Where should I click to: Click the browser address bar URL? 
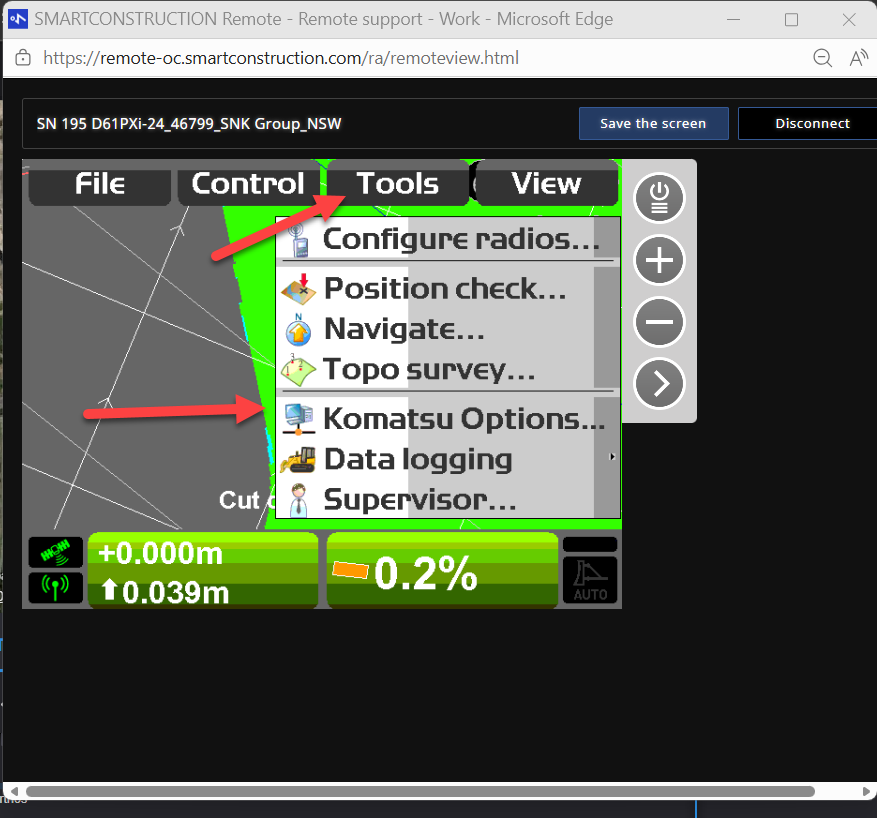281,58
